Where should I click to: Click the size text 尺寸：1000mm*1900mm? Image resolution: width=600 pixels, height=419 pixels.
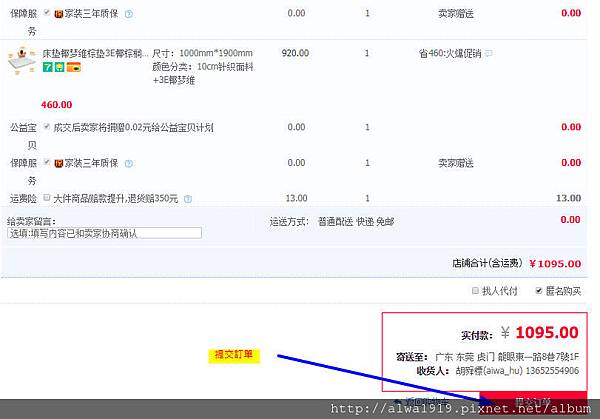pos(202,53)
